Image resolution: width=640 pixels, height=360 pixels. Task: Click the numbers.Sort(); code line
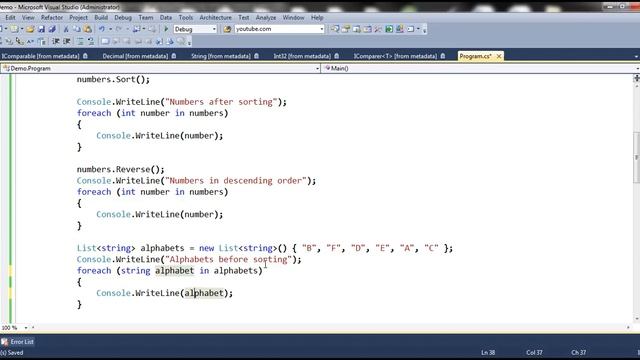pyautogui.click(x=113, y=80)
